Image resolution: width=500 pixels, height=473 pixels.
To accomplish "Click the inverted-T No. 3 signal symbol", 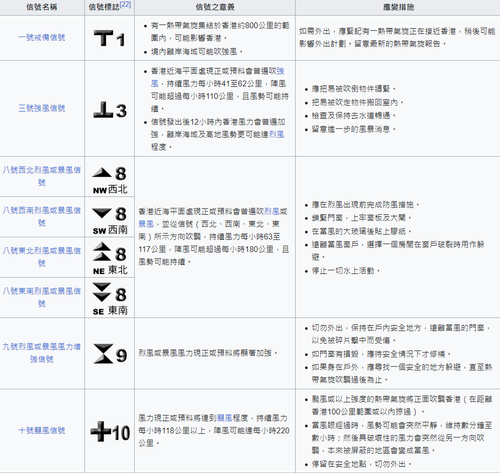I will 110,110.
